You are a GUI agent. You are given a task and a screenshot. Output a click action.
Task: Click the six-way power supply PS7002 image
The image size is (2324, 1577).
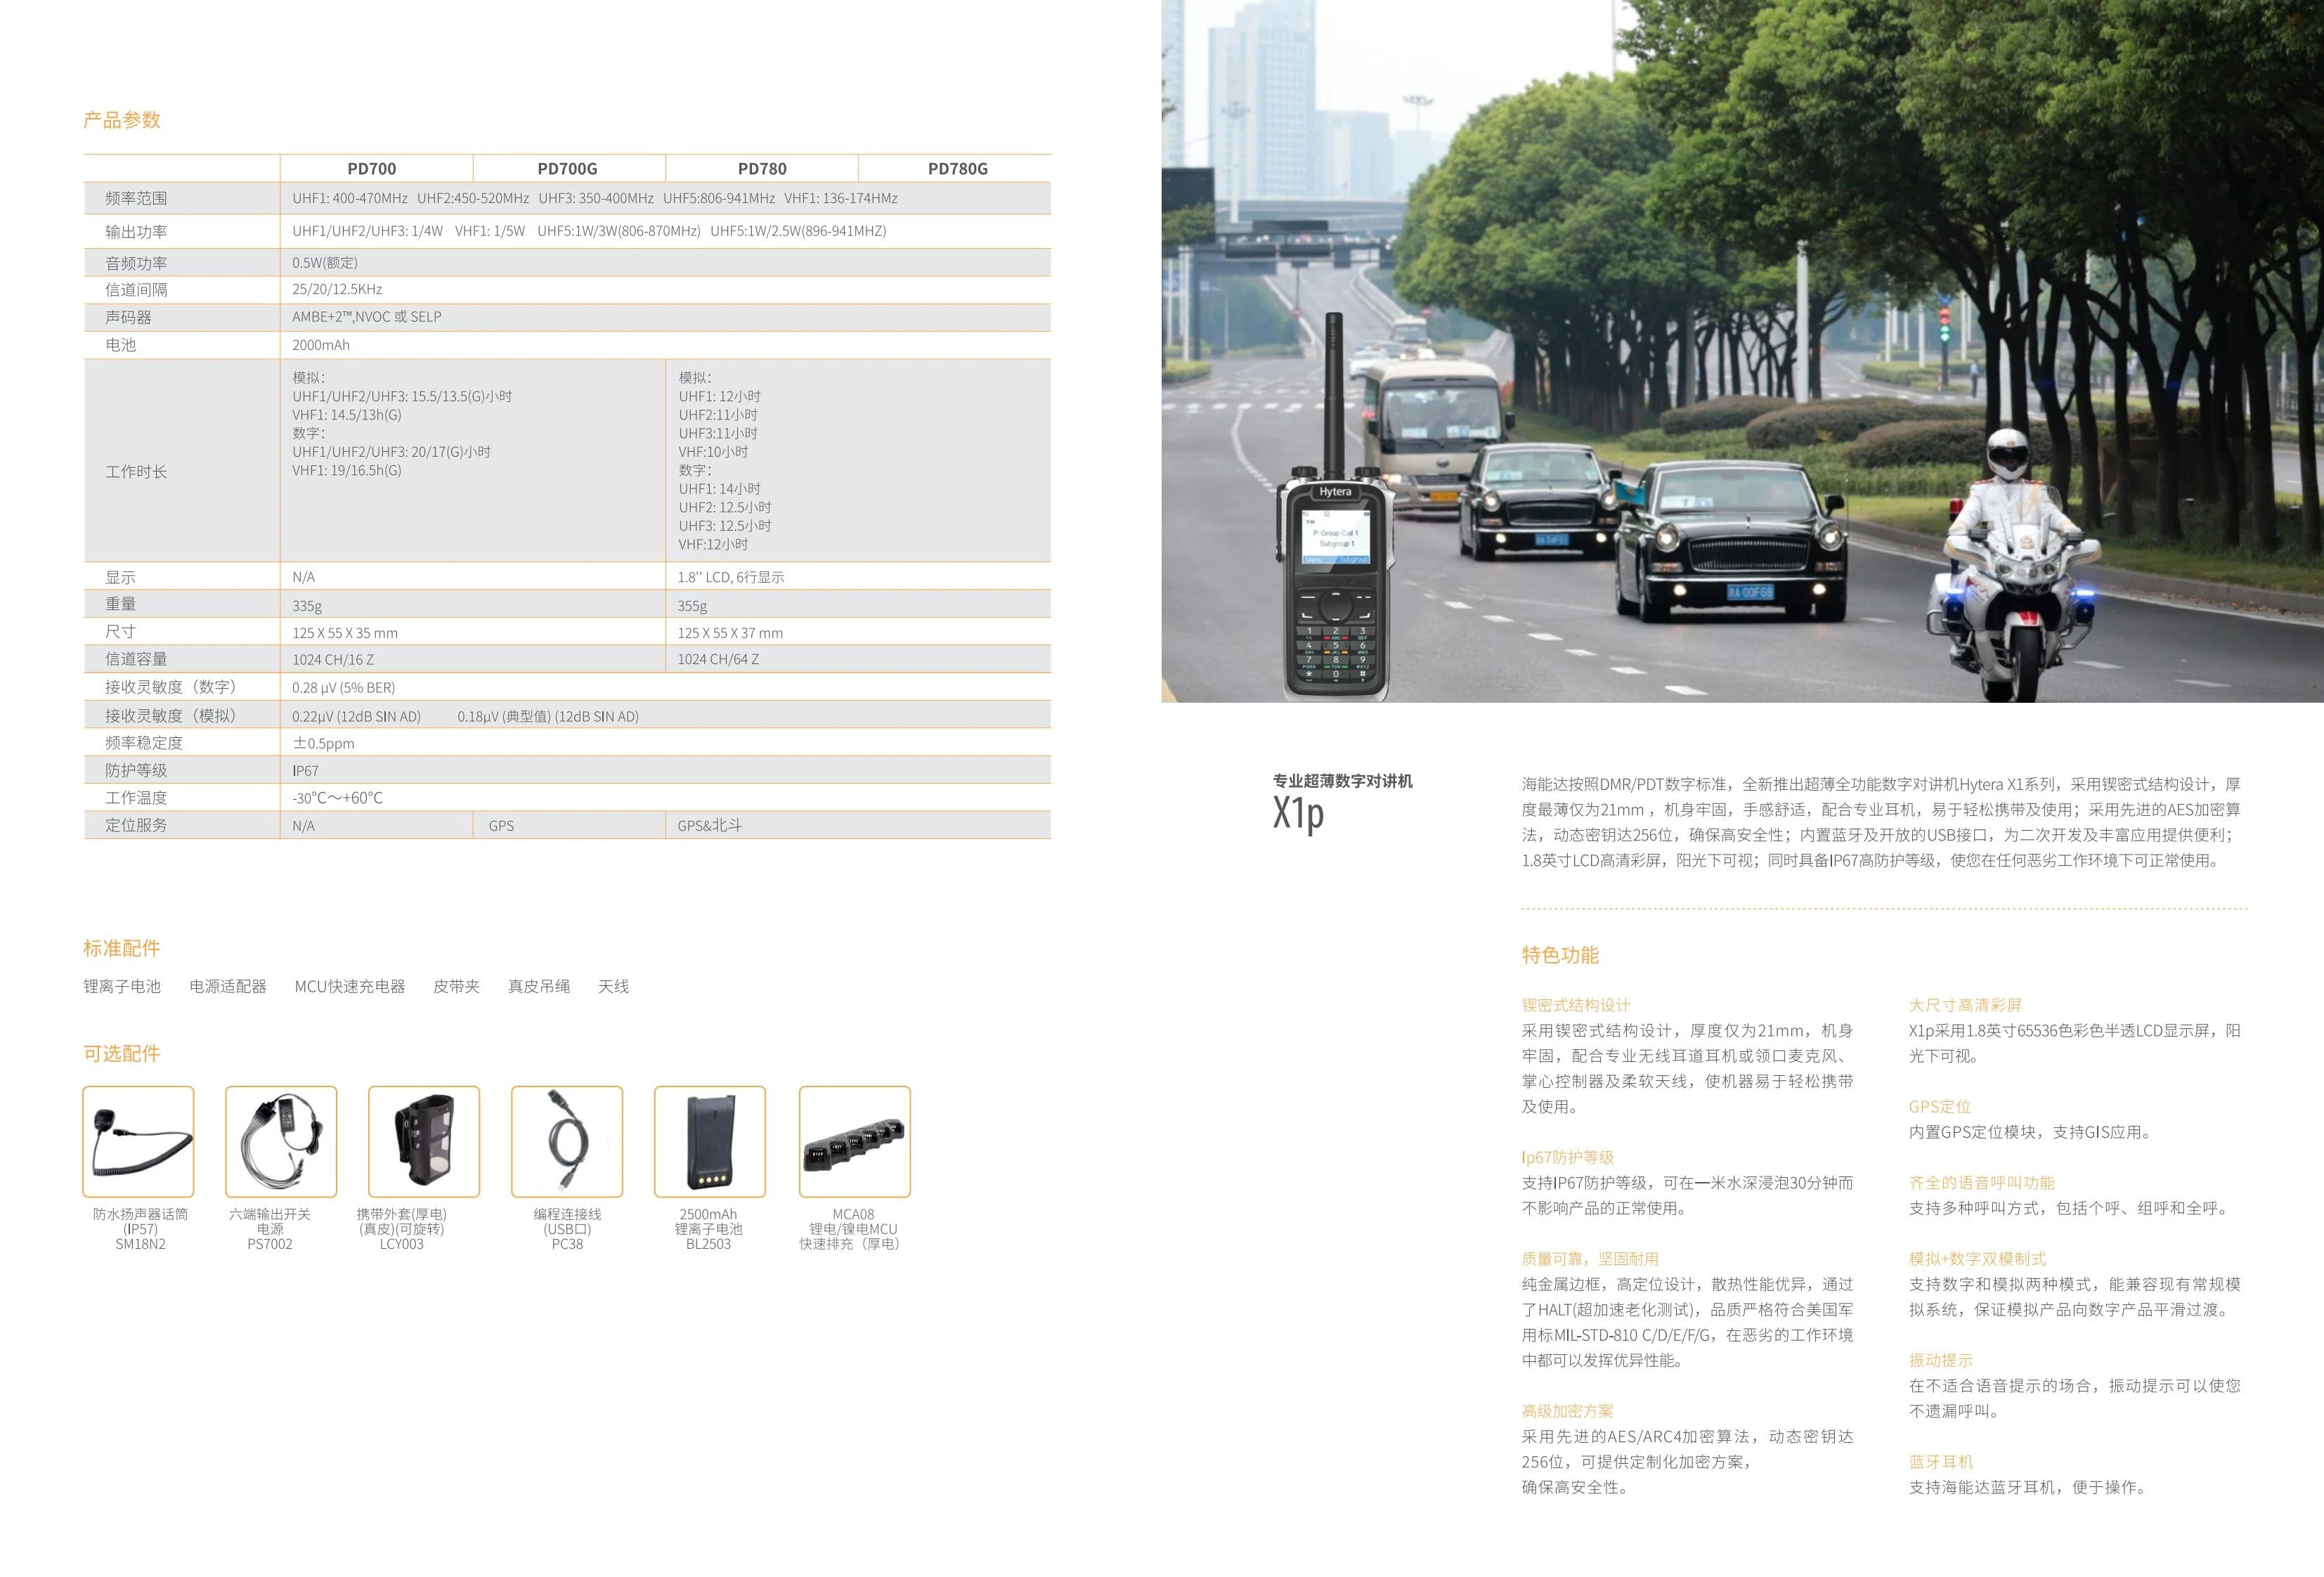(281, 1141)
